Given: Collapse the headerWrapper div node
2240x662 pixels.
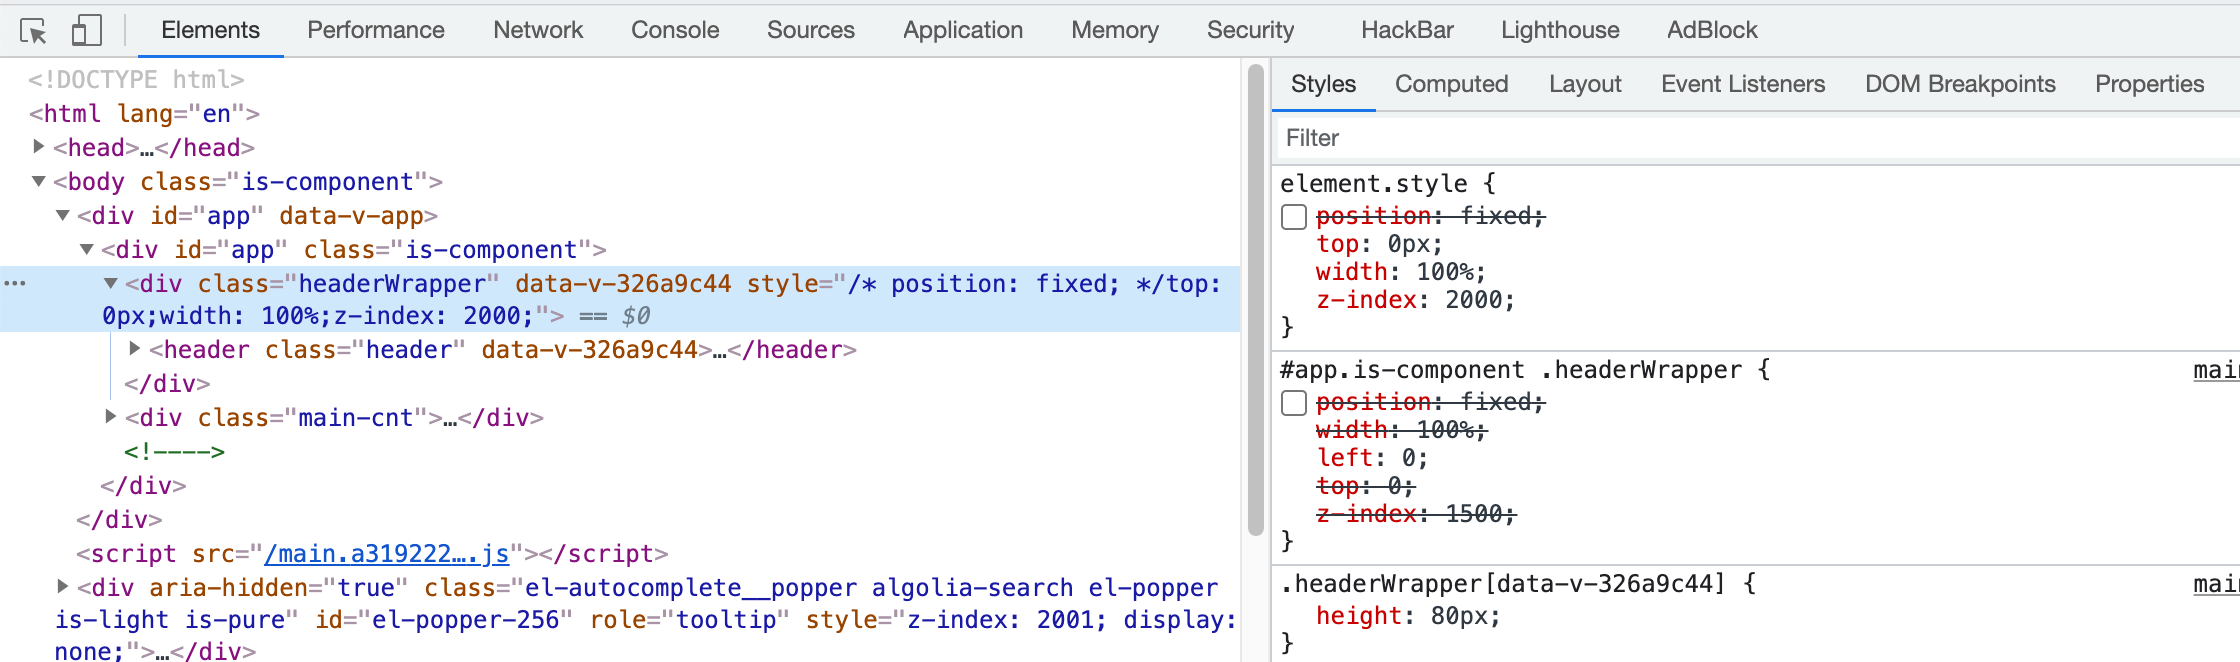Looking at the screenshot, I should coord(111,284).
